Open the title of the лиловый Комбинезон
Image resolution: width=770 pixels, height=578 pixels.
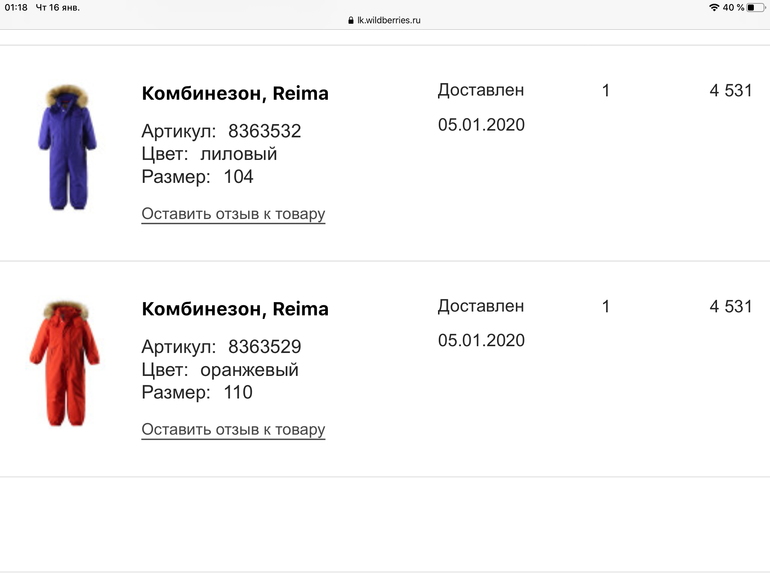point(235,94)
